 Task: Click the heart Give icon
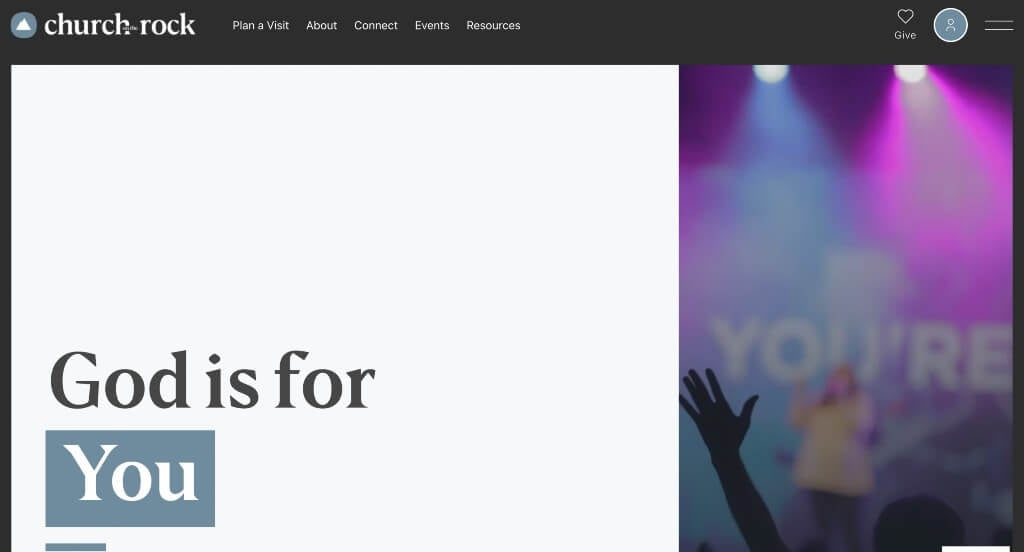pos(905,16)
